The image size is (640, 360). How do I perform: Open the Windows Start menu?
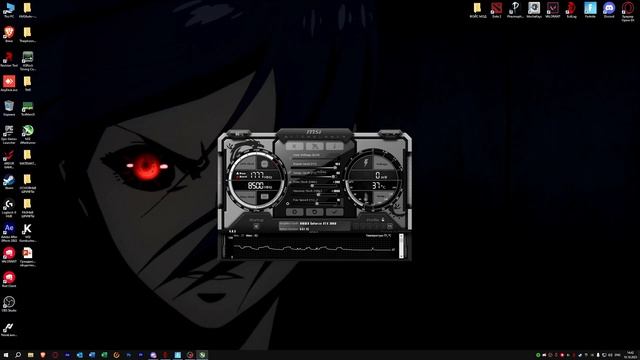pyautogui.click(x=6, y=355)
